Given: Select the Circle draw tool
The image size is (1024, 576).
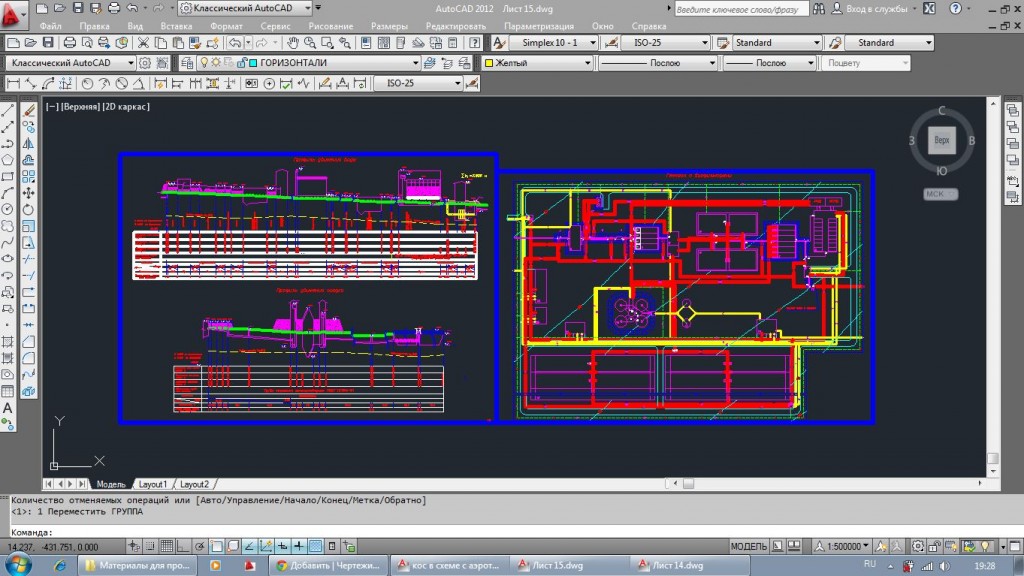Looking at the screenshot, I should [x=8, y=210].
